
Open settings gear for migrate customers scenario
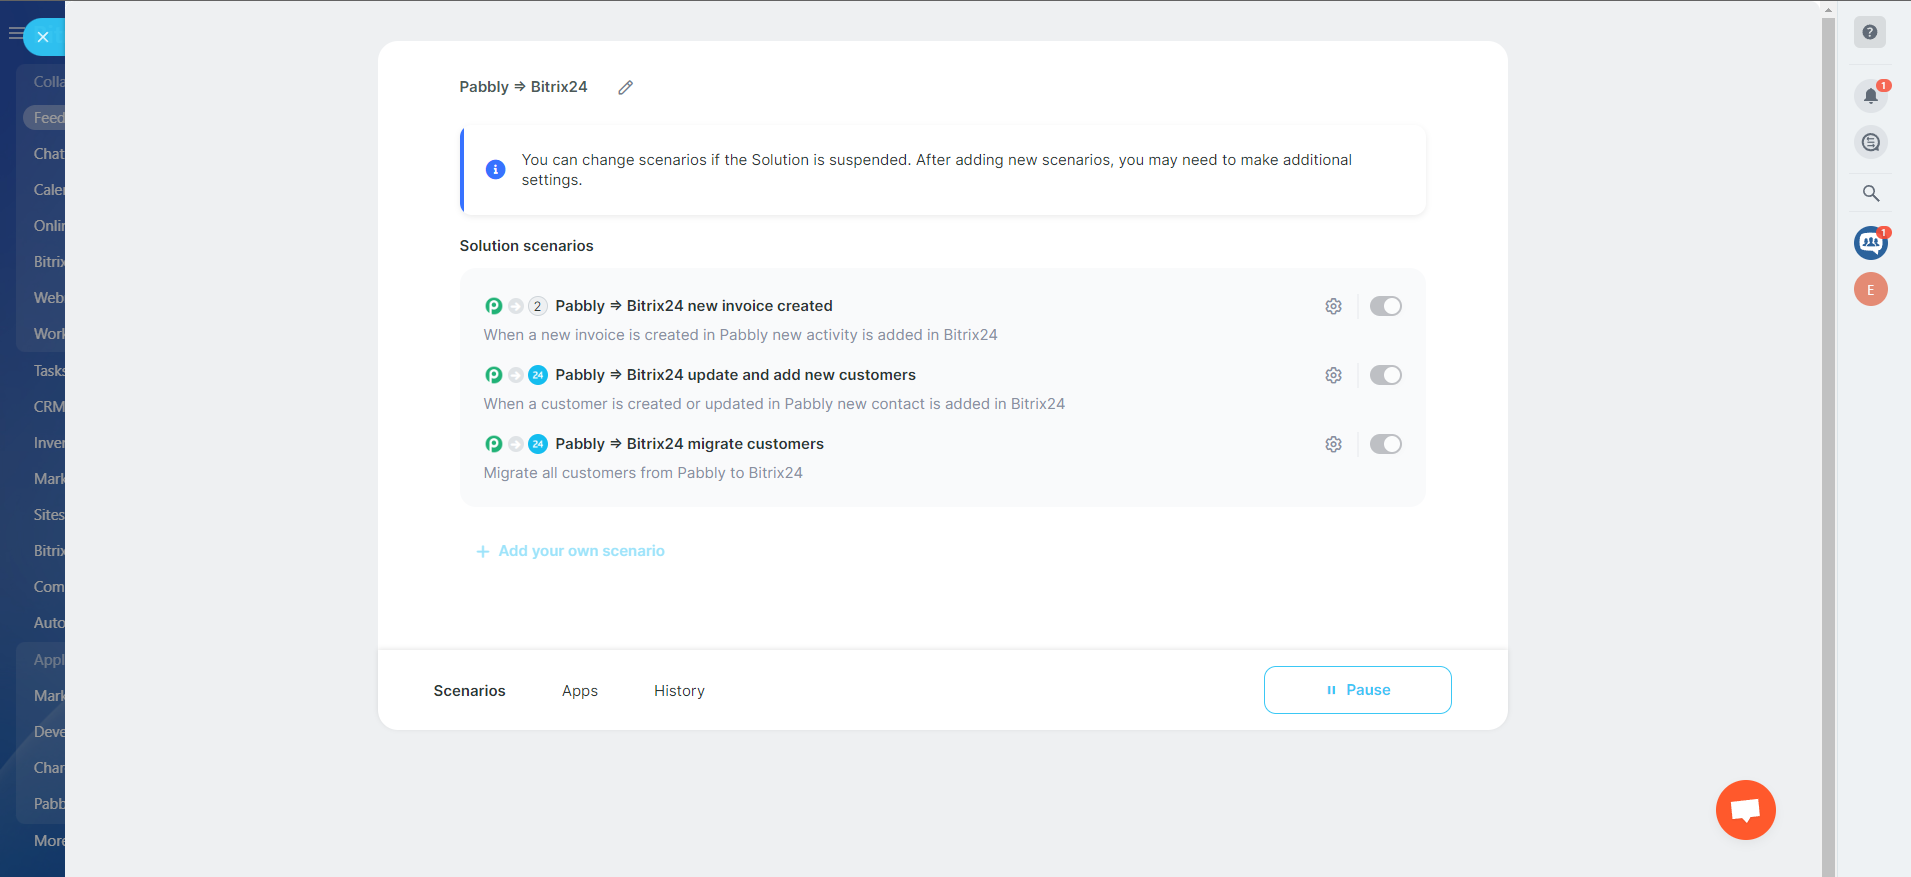1333,444
